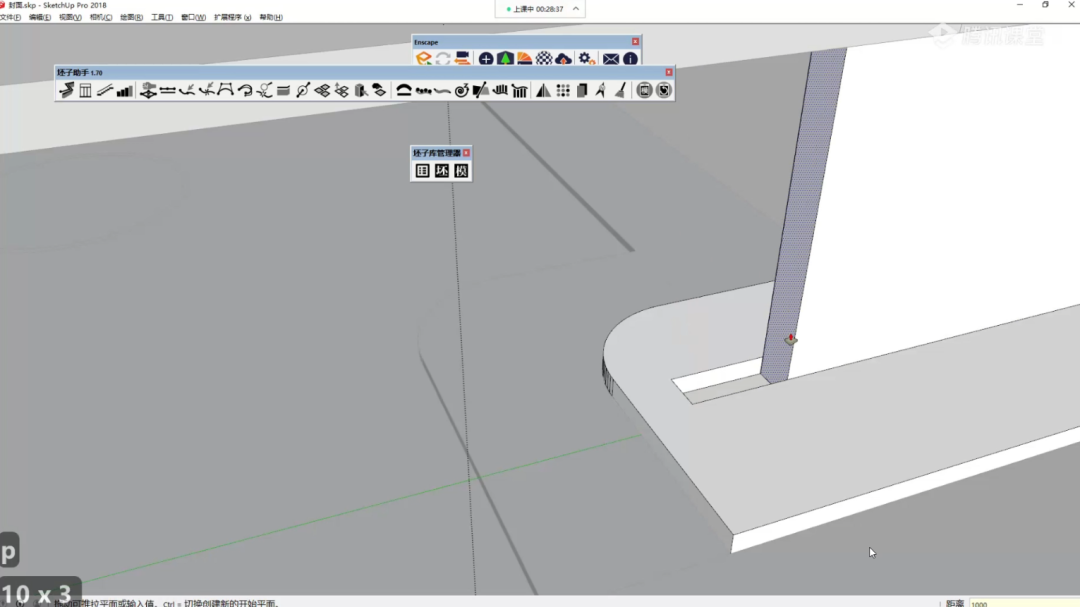Click the 模 button in 坯子库管理器
This screenshot has width=1080, height=607.
click(x=461, y=171)
